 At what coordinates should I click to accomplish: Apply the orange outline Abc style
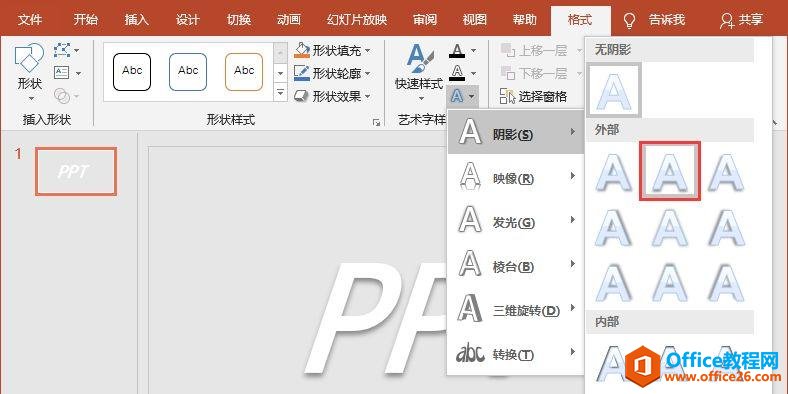coord(244,72)
